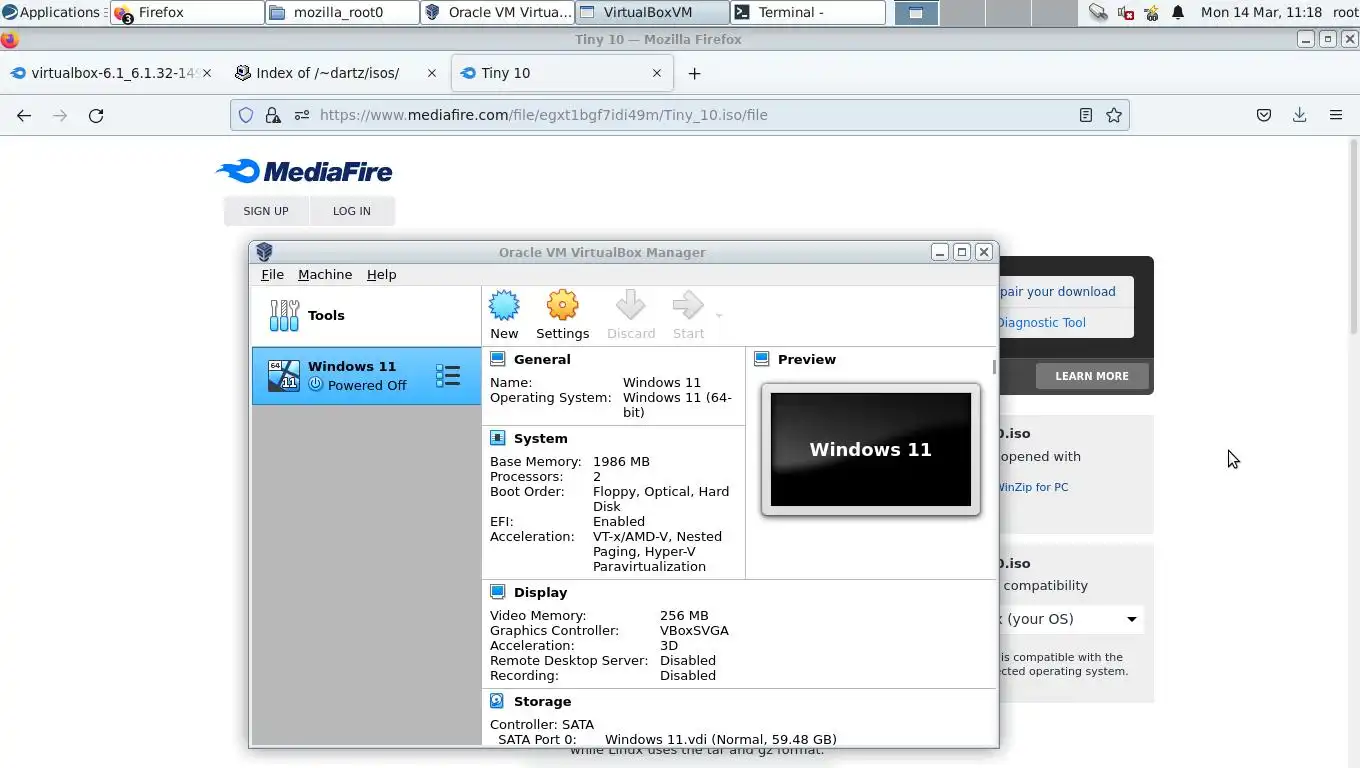Open the Firefox hamburger menu
Viewport: 1360px width, 768px height.
tap(1335, 115)
